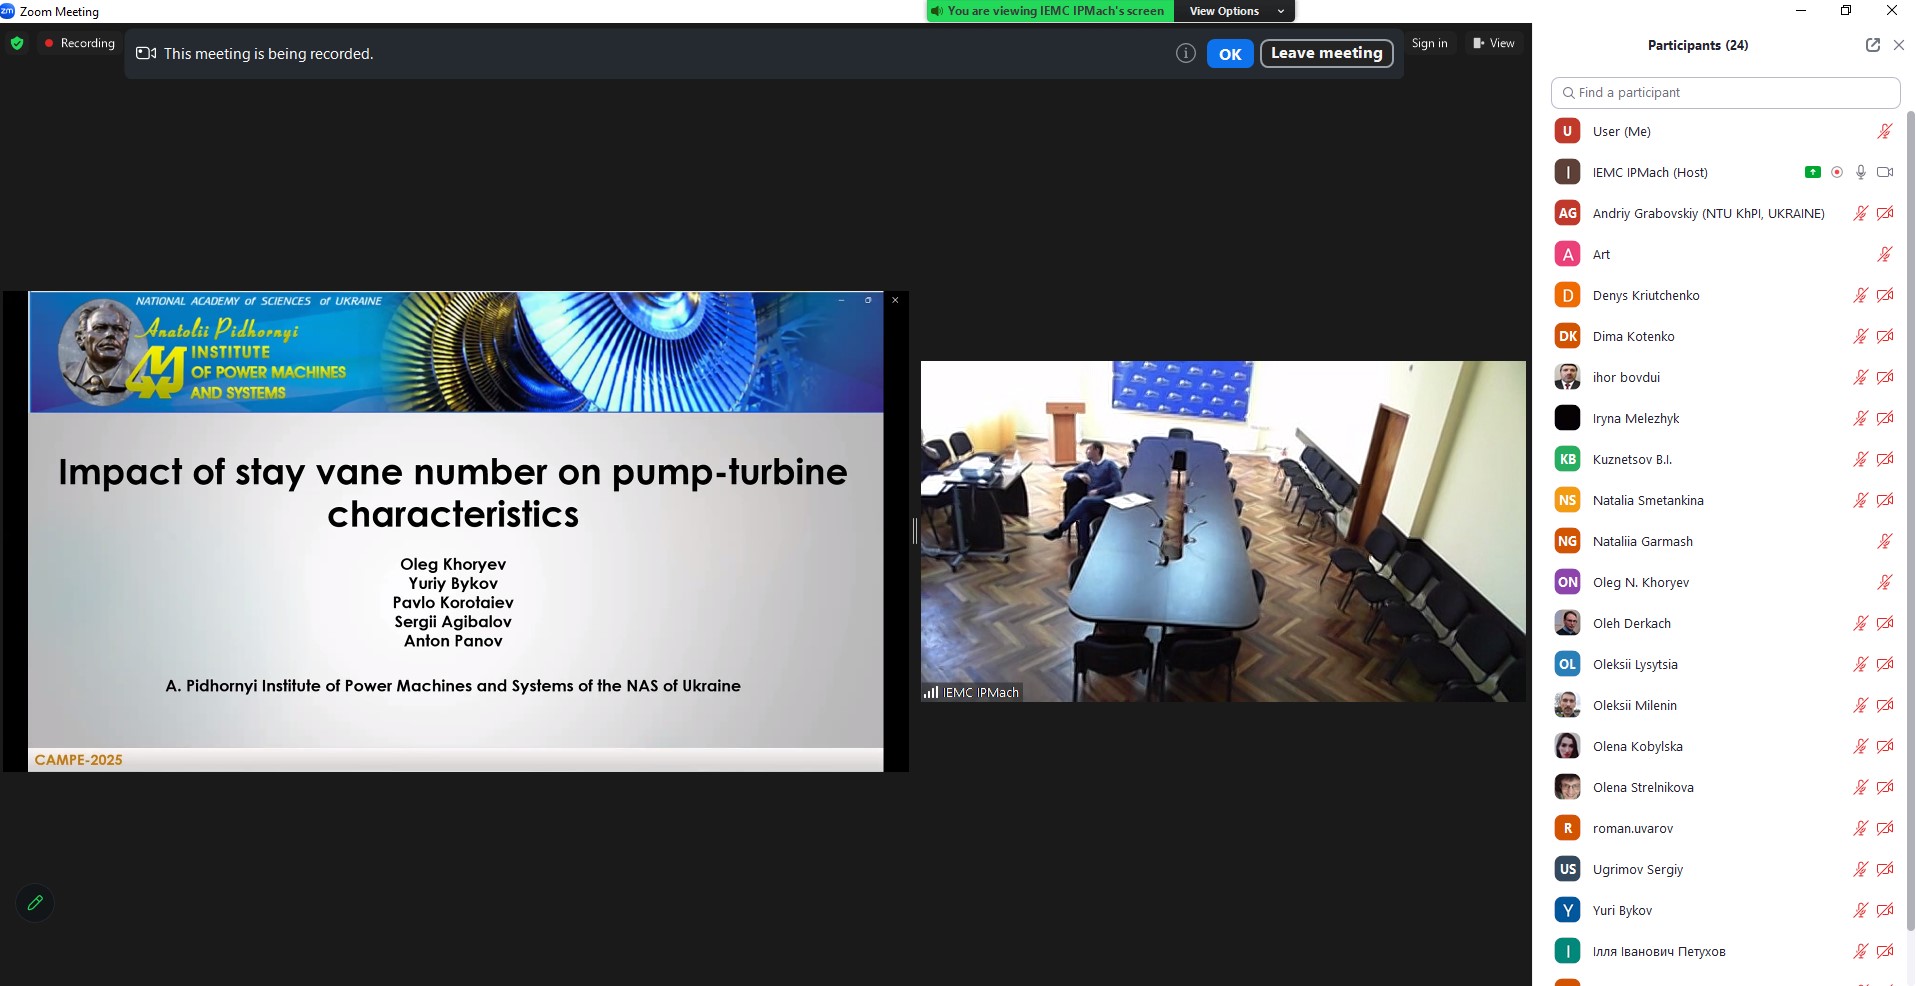Screen dimensions: 1916x986
Task: Click the Recording status indicator
Action: (79, 43)
